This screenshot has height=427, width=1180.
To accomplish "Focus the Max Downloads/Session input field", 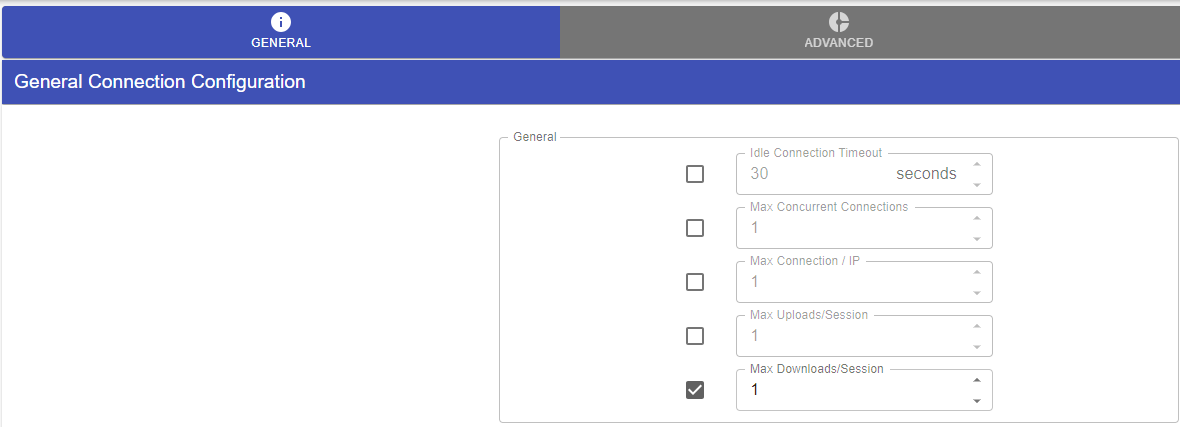I will 850,390.
